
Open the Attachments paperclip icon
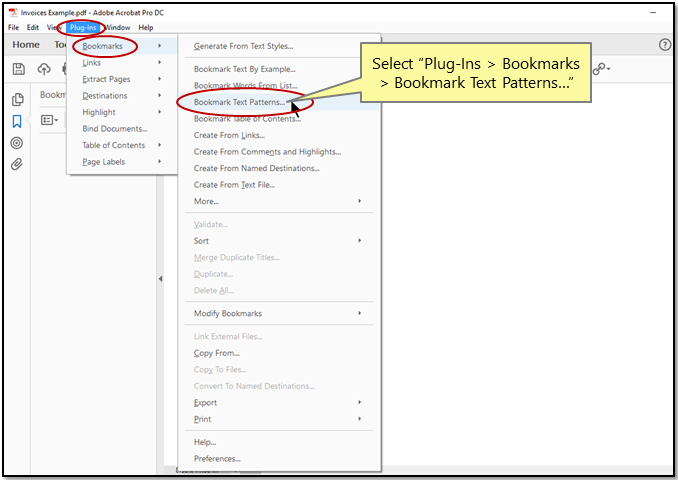17,164
